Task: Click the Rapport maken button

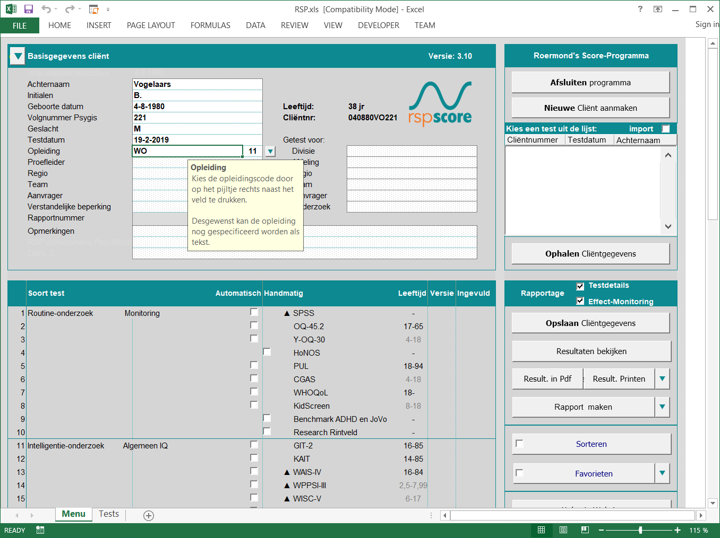Action: (x=583, y=407)
